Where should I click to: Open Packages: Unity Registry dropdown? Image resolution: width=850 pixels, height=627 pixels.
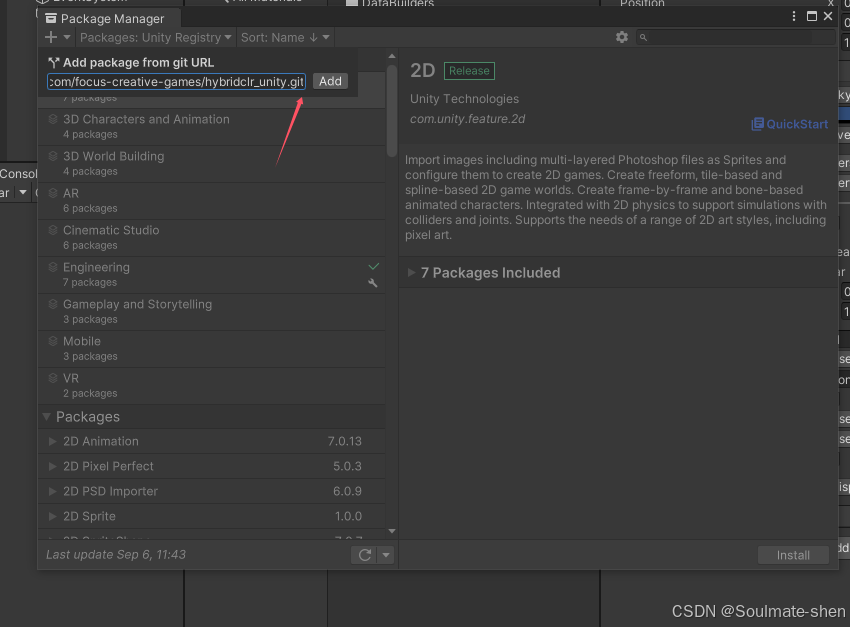point(156,37)
